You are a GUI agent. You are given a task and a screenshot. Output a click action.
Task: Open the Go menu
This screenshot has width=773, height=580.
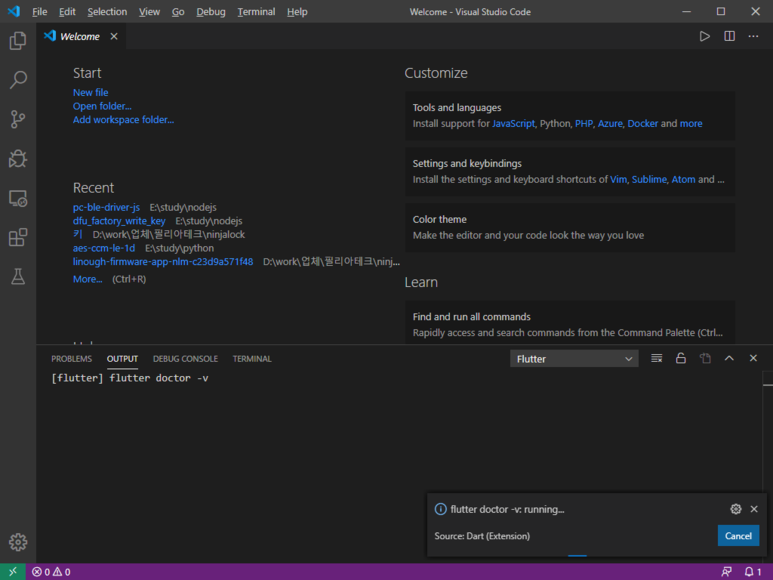(178, 12)
